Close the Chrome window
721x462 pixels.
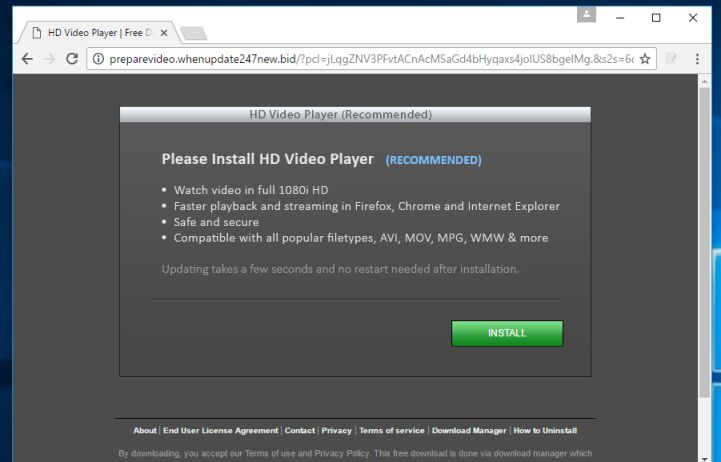[x=692, y=18]
